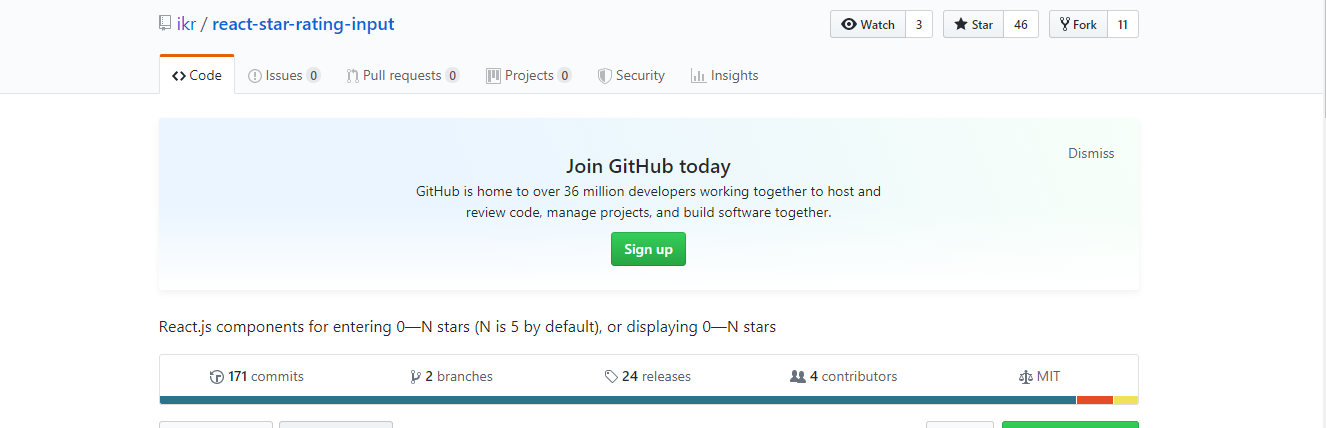Screen dimensions: 1326x428
Task: Dismiss the Join GitHub banner
Action: (x=1091, y=153)
